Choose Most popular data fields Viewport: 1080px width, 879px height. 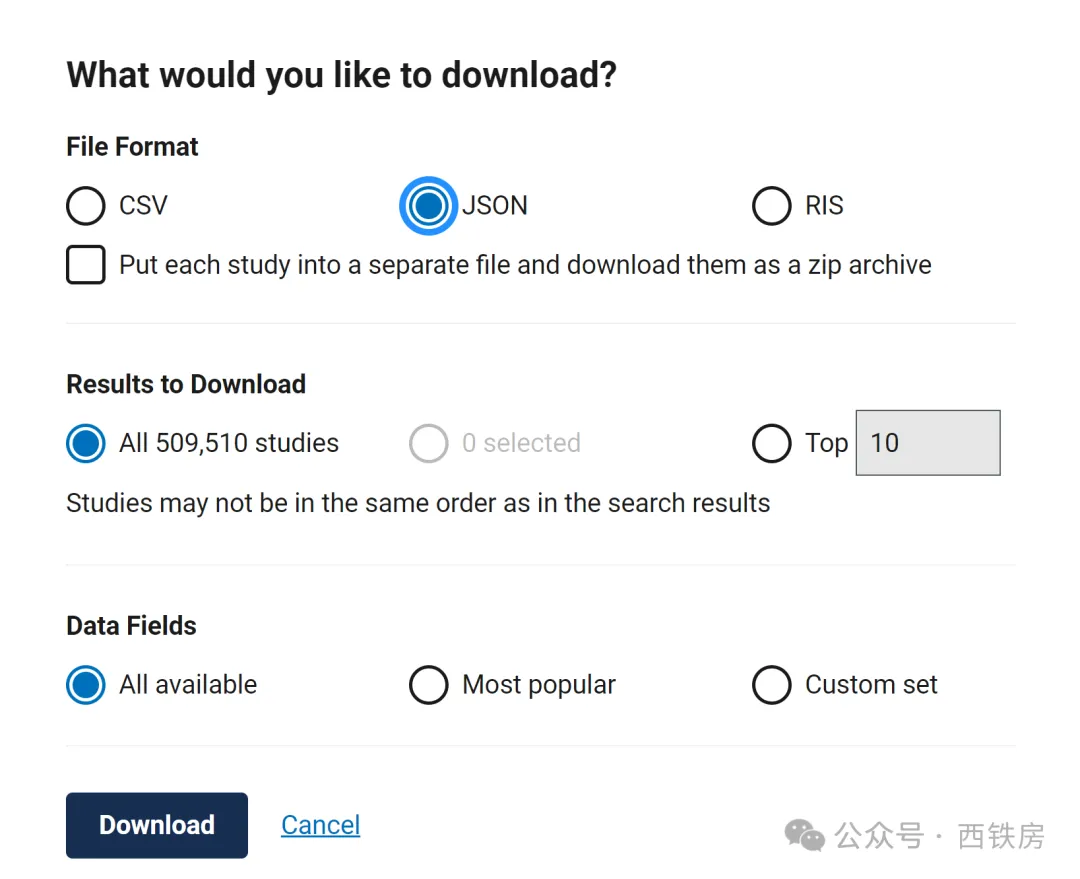pos(428,685)
